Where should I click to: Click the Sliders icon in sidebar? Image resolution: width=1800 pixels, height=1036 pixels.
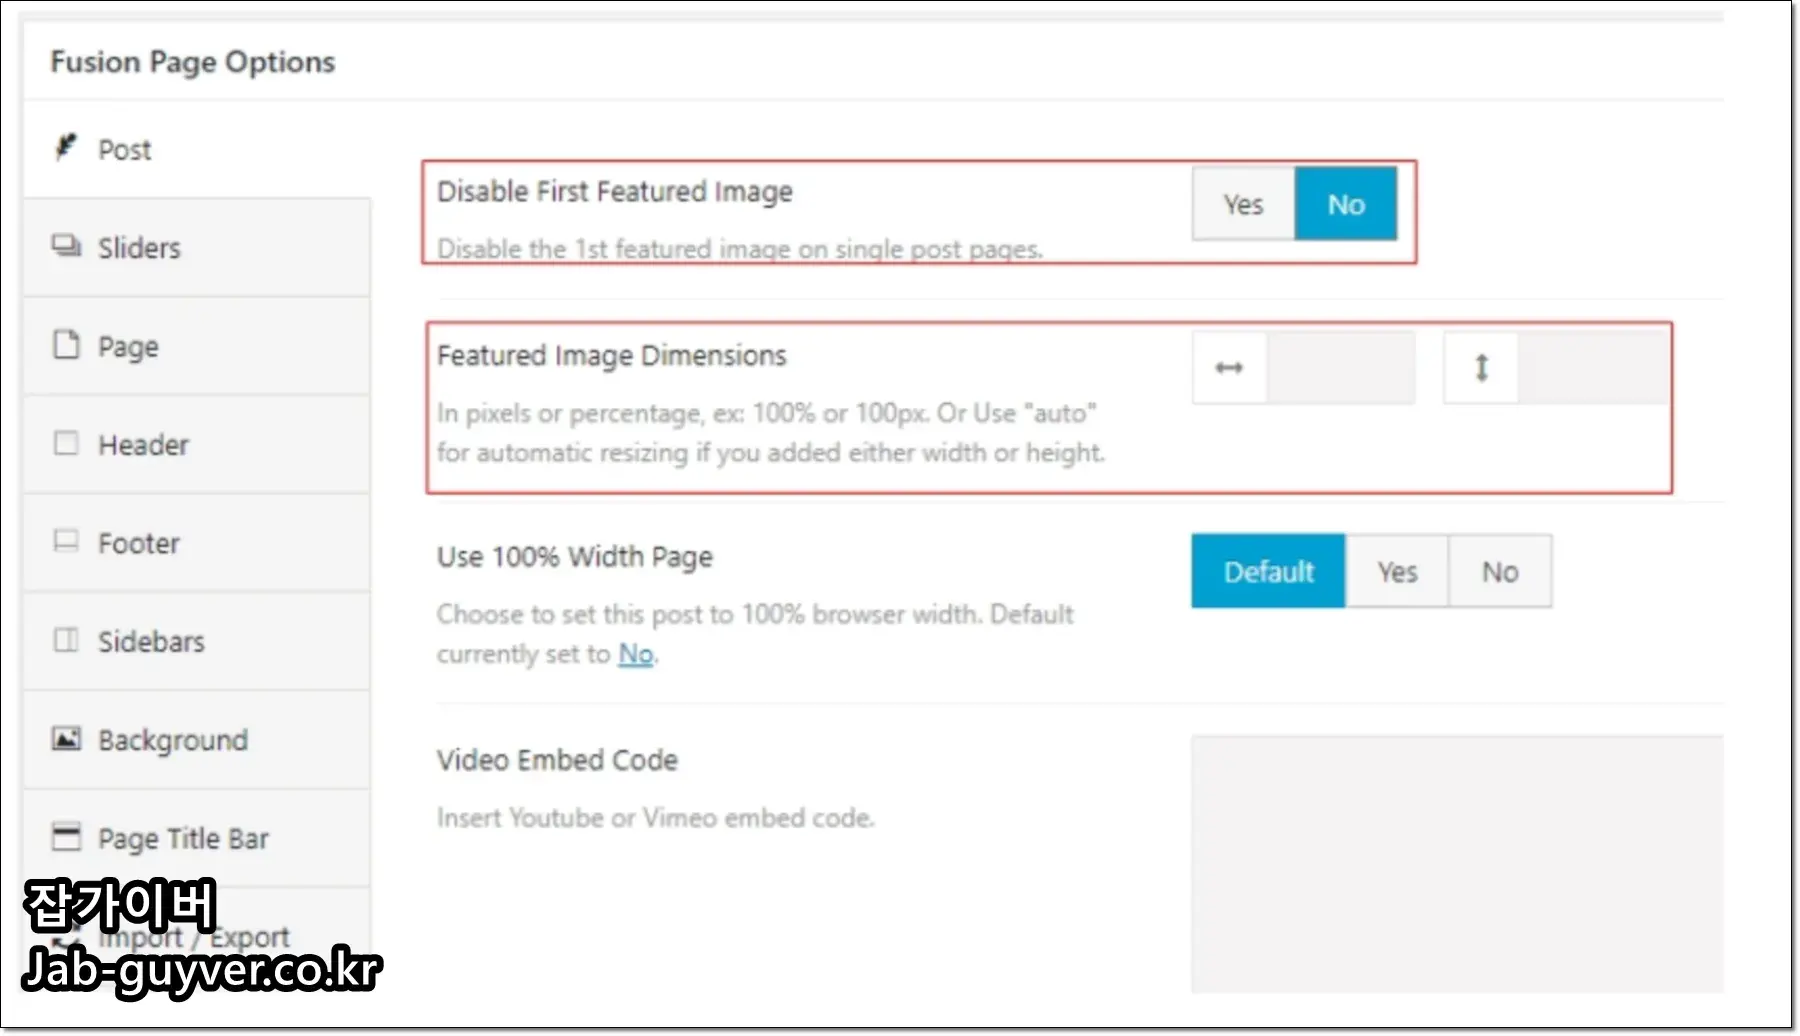tap(66, 246)
